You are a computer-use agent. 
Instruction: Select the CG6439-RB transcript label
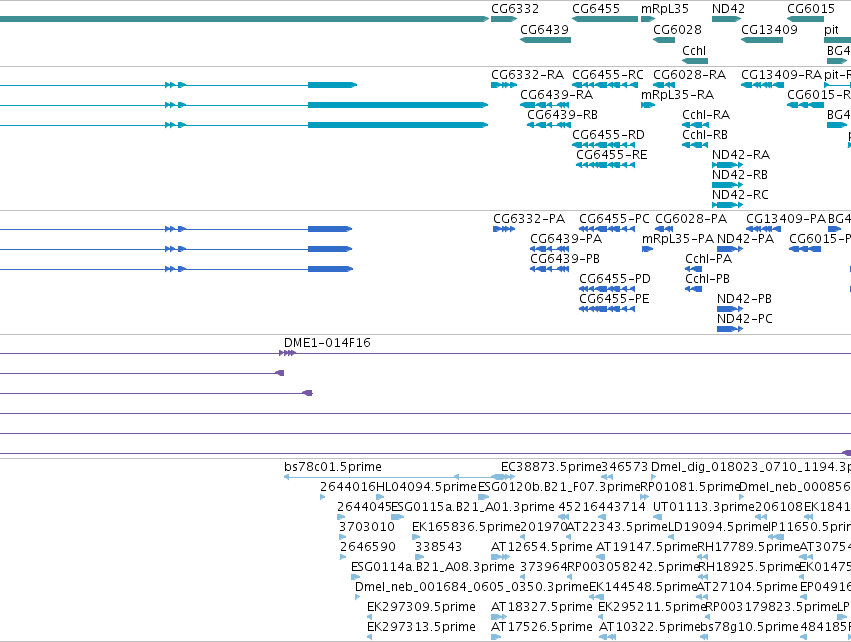pos(562,115)
